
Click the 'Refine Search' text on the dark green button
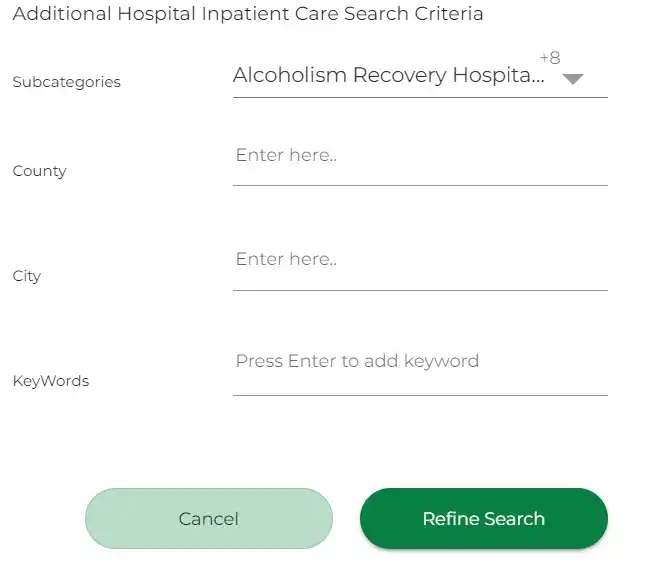[483, 518]
